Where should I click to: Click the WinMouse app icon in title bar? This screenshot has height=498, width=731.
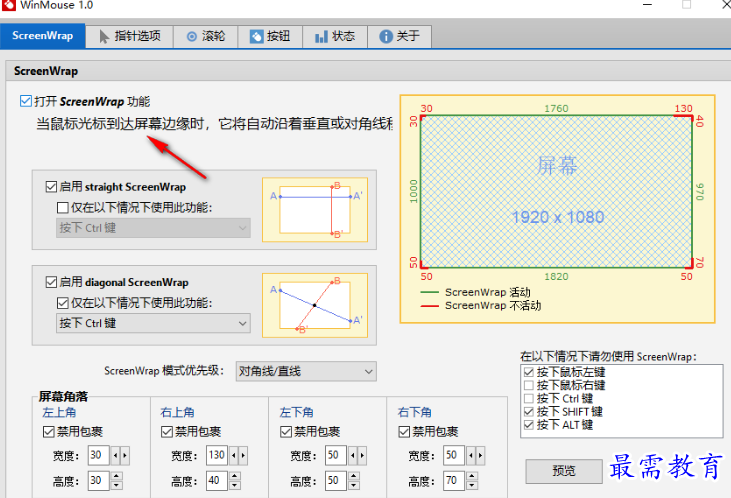click(8, 5)
